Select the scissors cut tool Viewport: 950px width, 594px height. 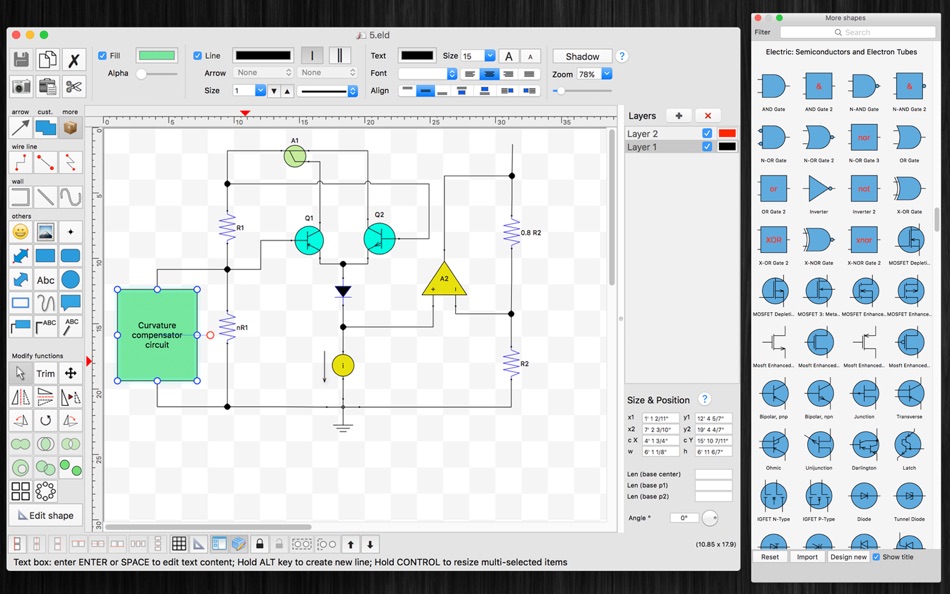coord(74,87)
